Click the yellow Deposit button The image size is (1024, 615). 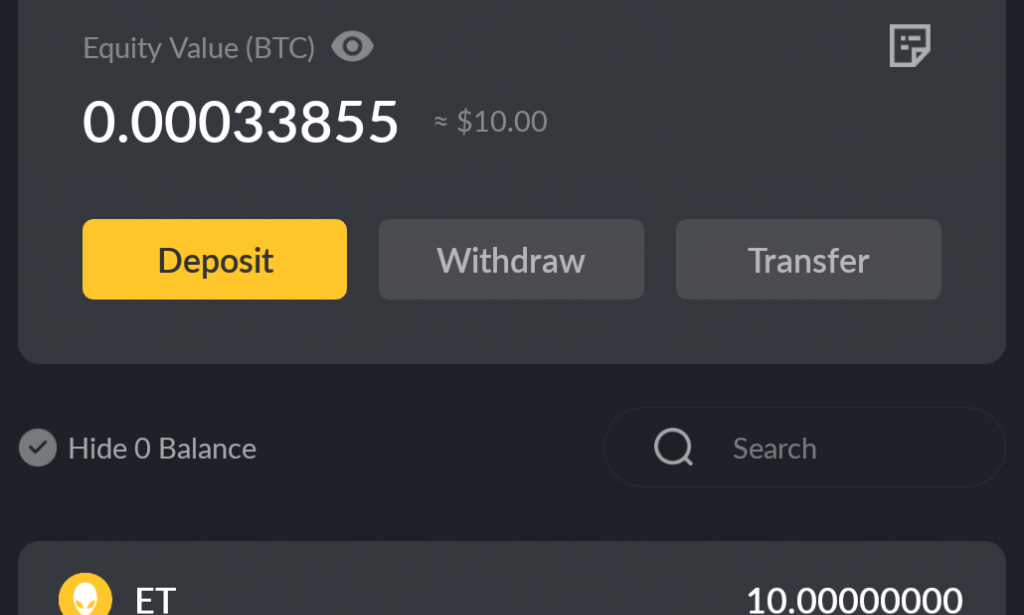pos(214,260)
